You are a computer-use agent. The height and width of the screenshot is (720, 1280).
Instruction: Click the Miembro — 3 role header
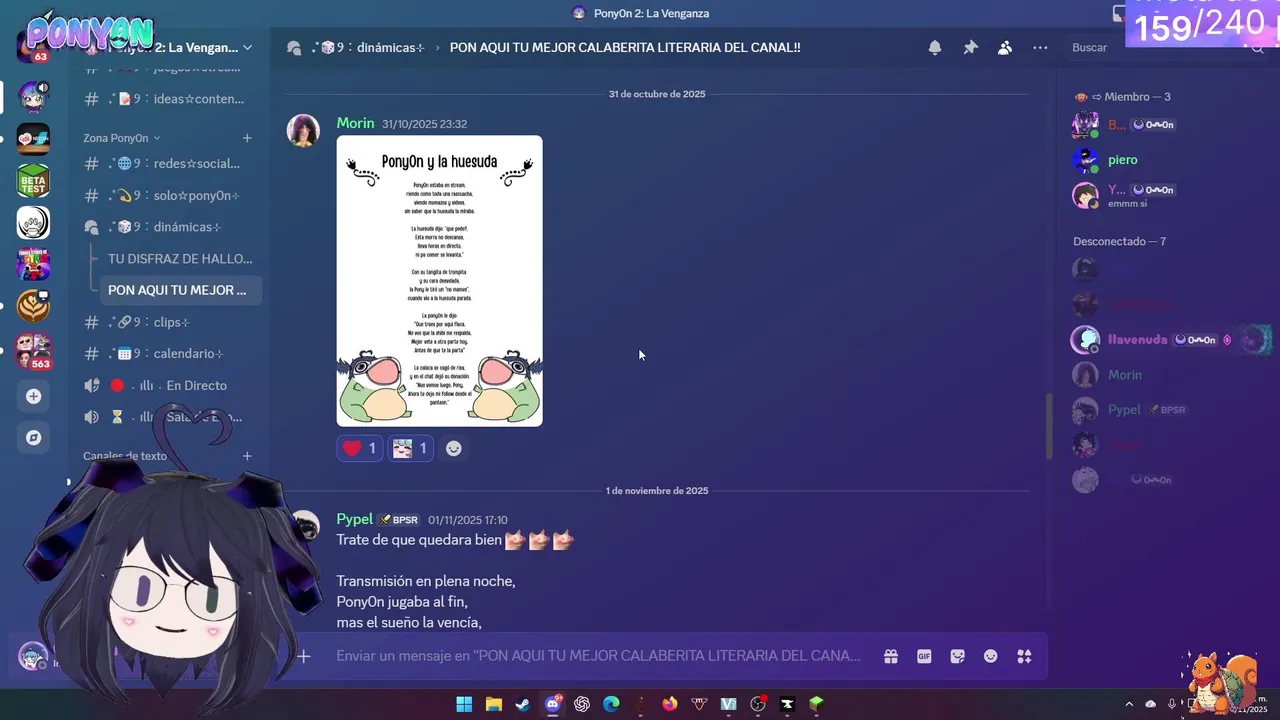pyautogui.click(x=1122, y=97)
